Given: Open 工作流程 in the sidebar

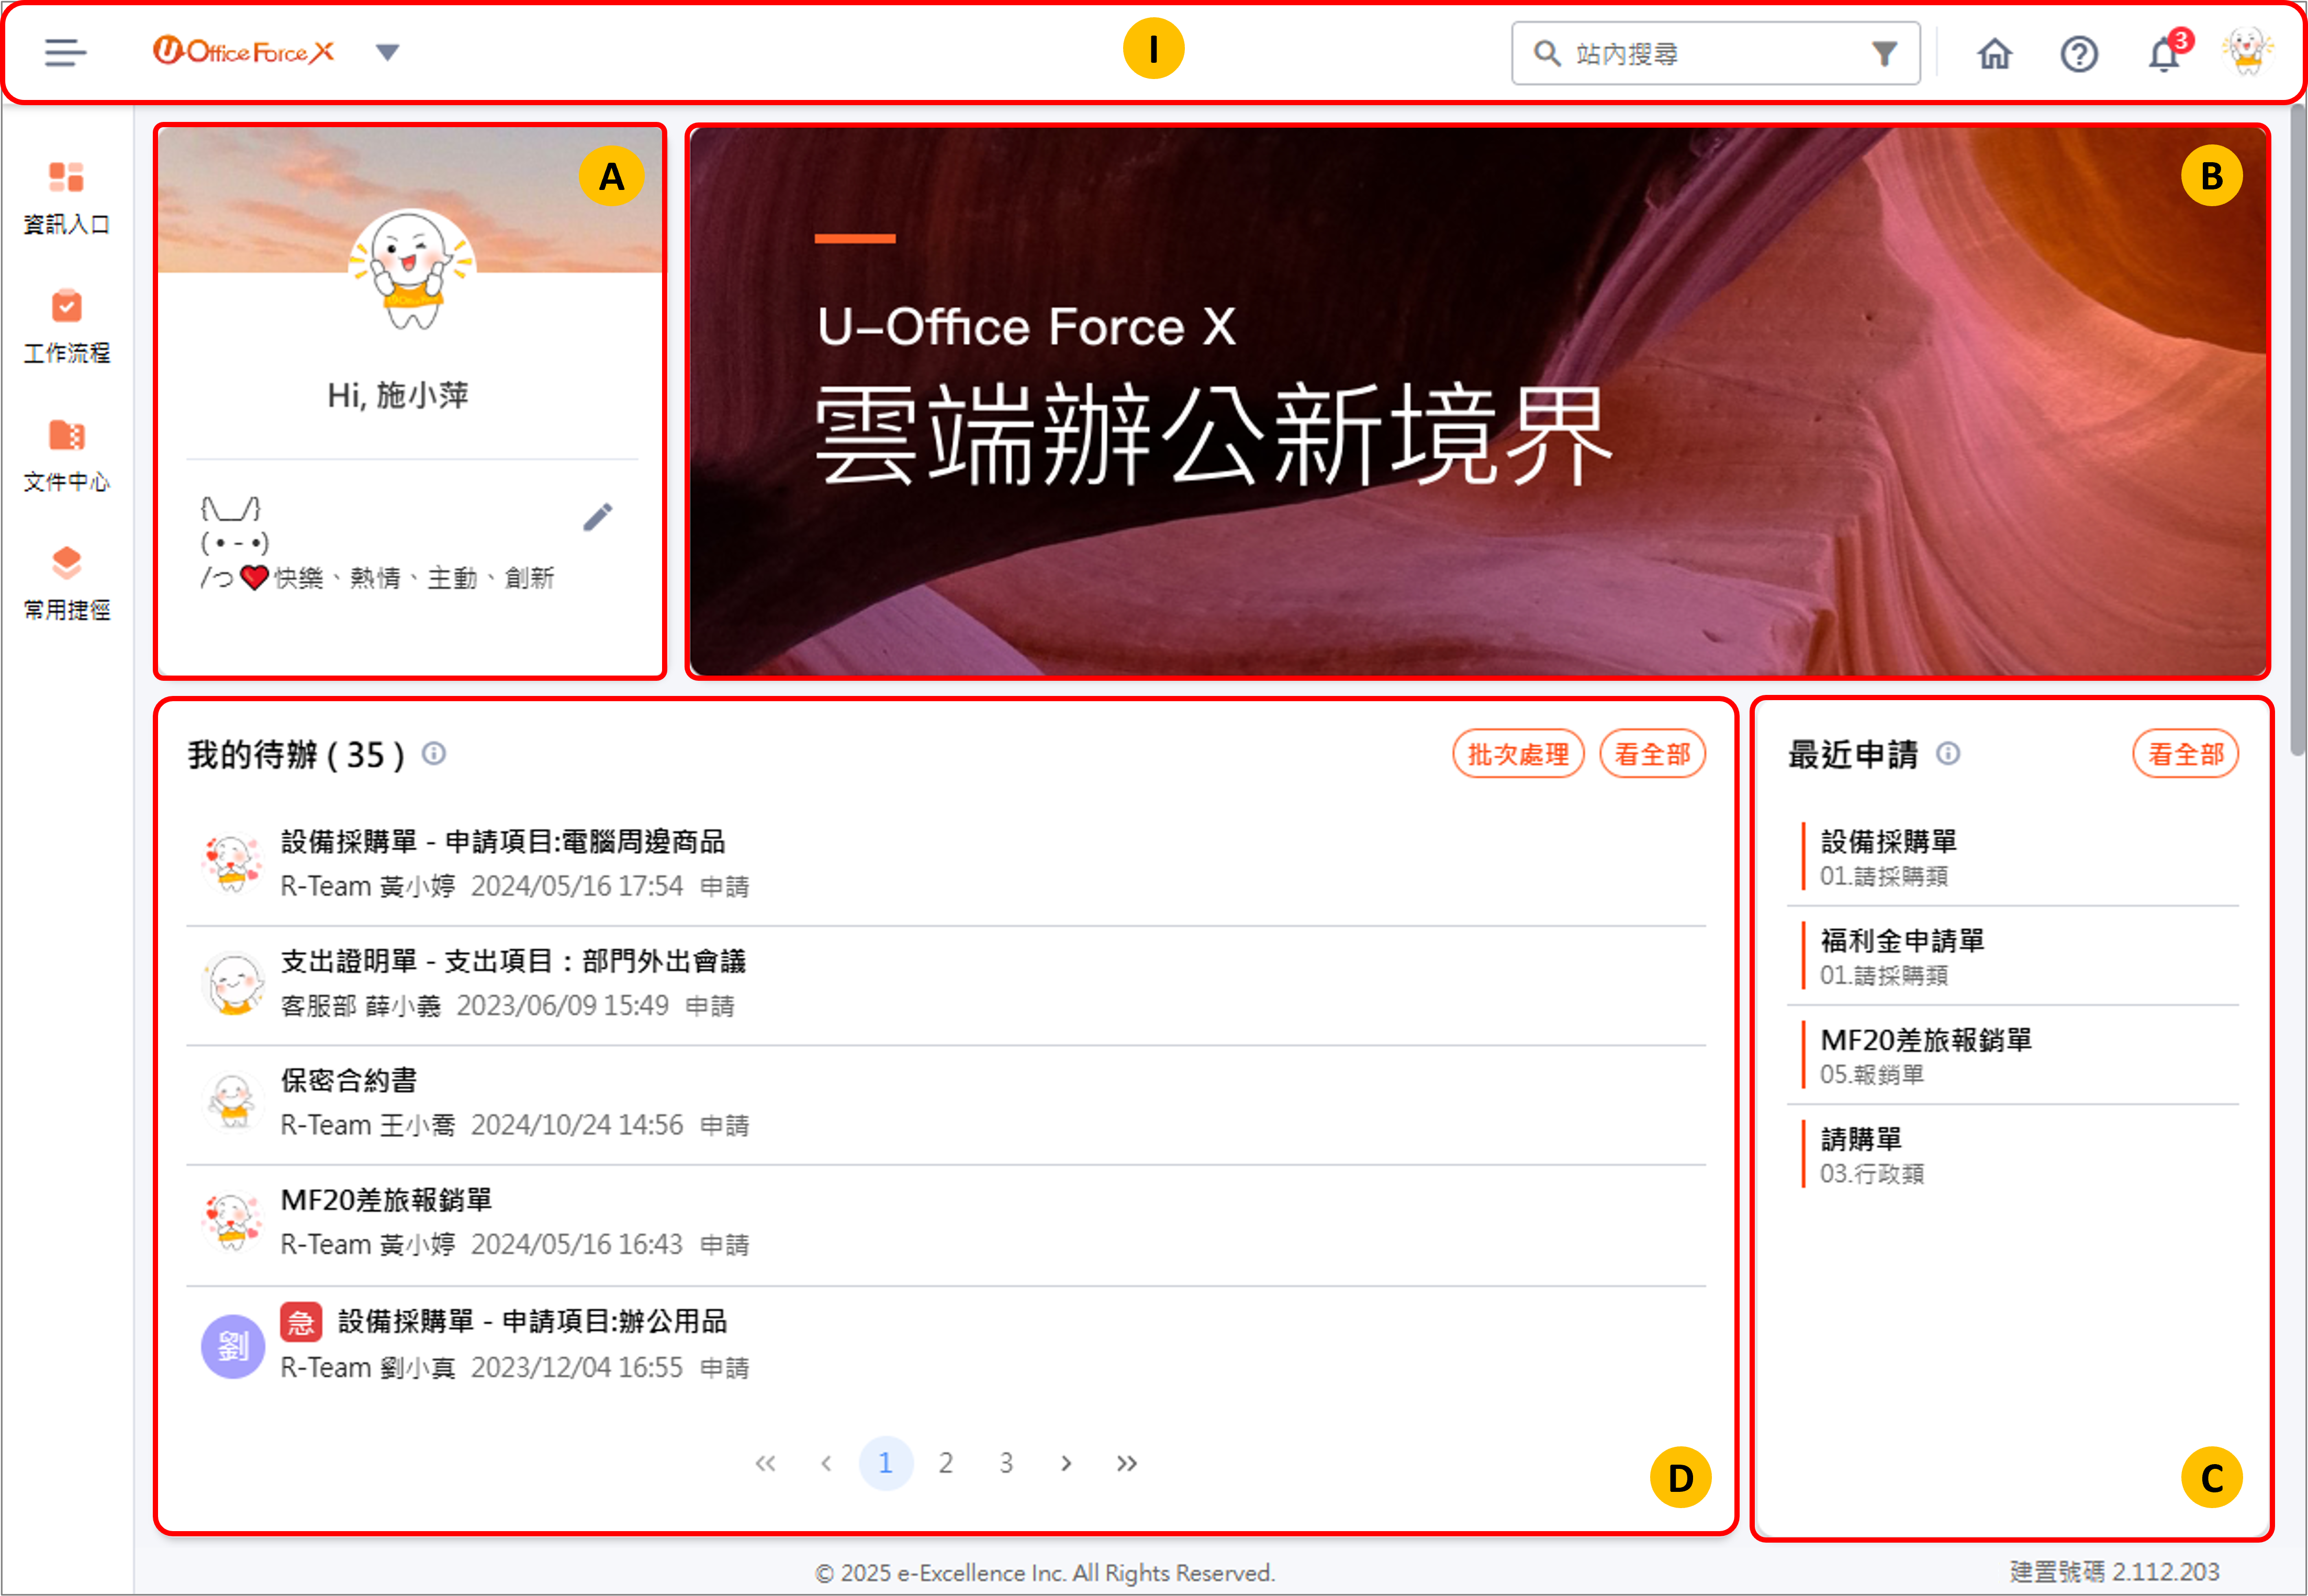Looking at the screenshot, I should click(x=66, y=326).
